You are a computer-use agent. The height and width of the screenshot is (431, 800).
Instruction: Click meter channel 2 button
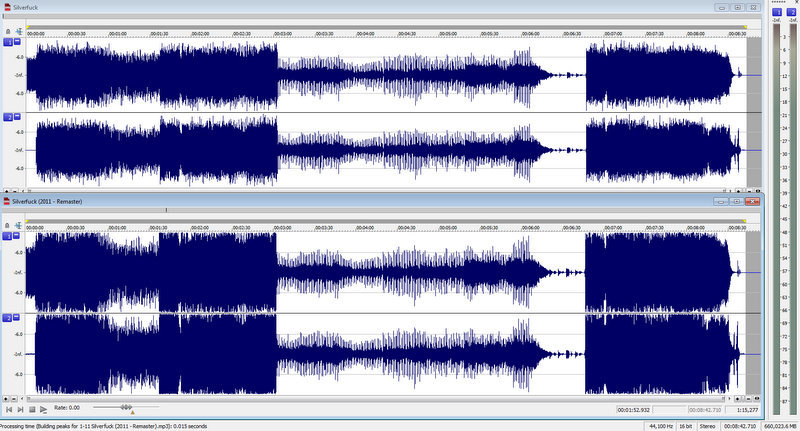click(791, 12)
